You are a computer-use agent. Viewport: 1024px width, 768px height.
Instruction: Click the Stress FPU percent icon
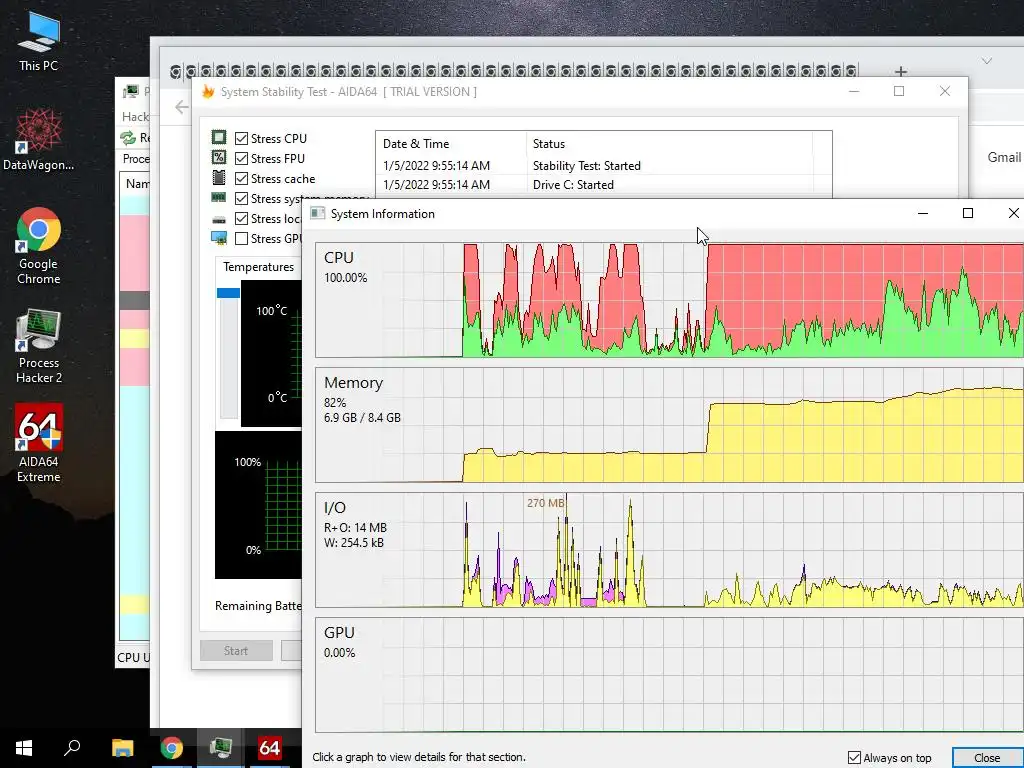coord(219,157)
